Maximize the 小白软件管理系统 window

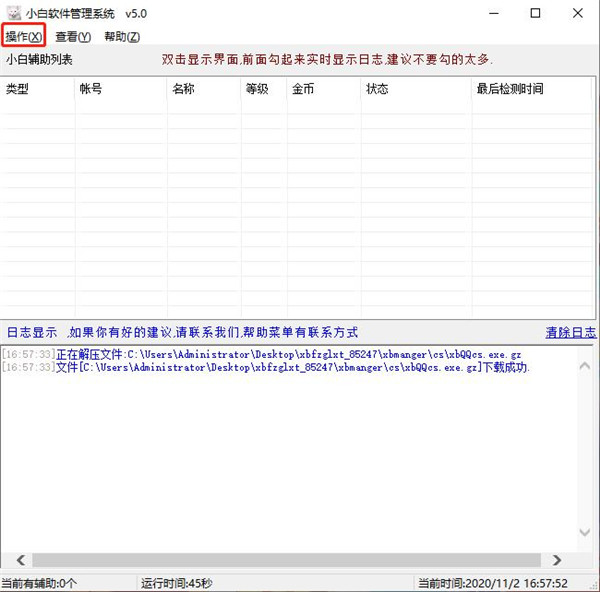(535, 13)
